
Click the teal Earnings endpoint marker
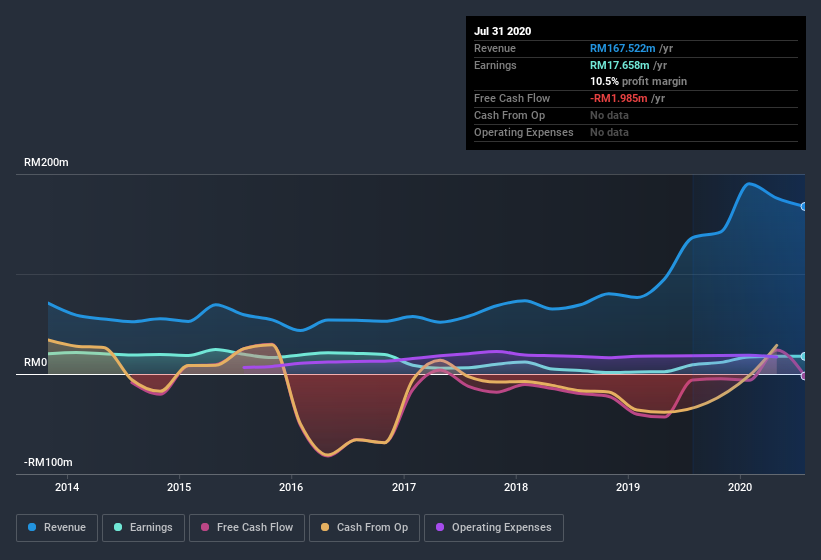coord(804,356)
